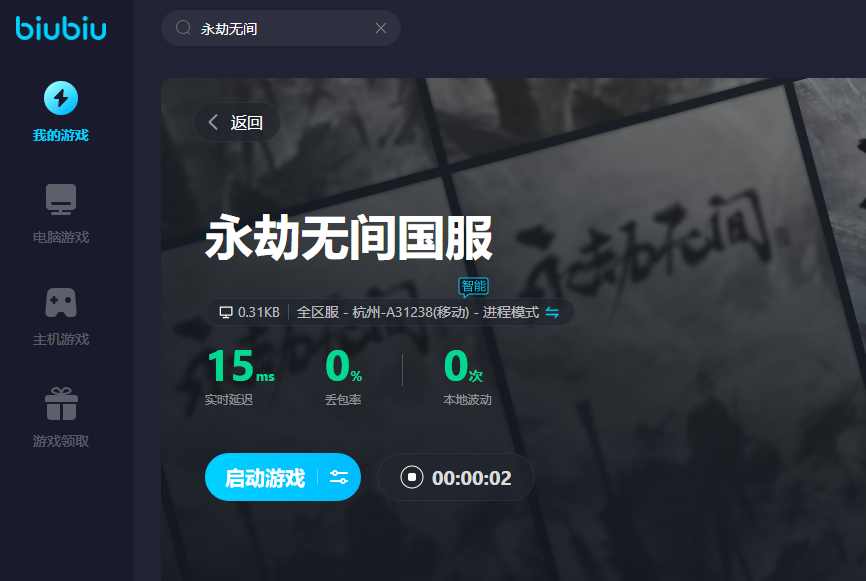The image size is (866, 581).
Task: Open game rewards via gift box icon
Action: 61,403
